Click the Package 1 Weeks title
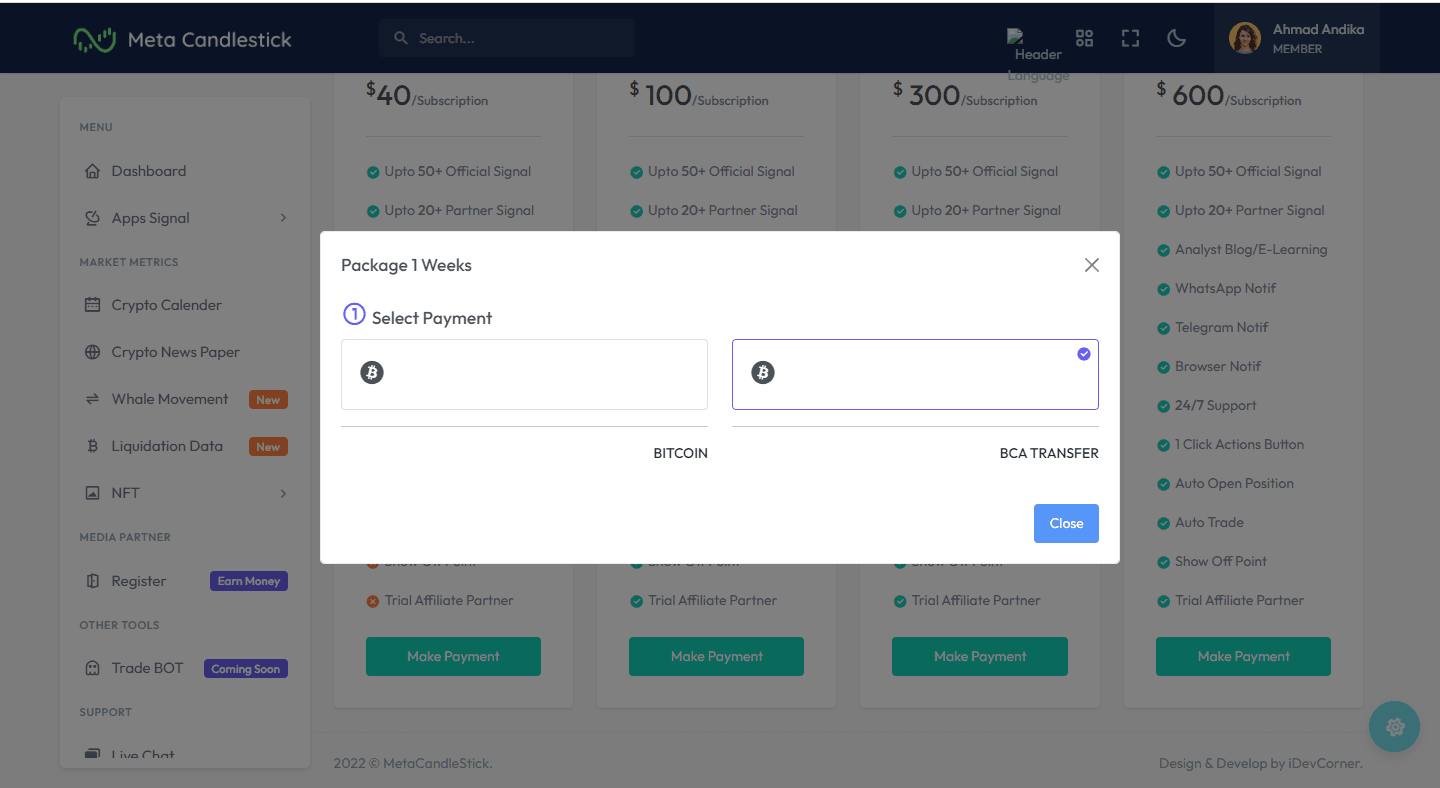 (406, 265)
